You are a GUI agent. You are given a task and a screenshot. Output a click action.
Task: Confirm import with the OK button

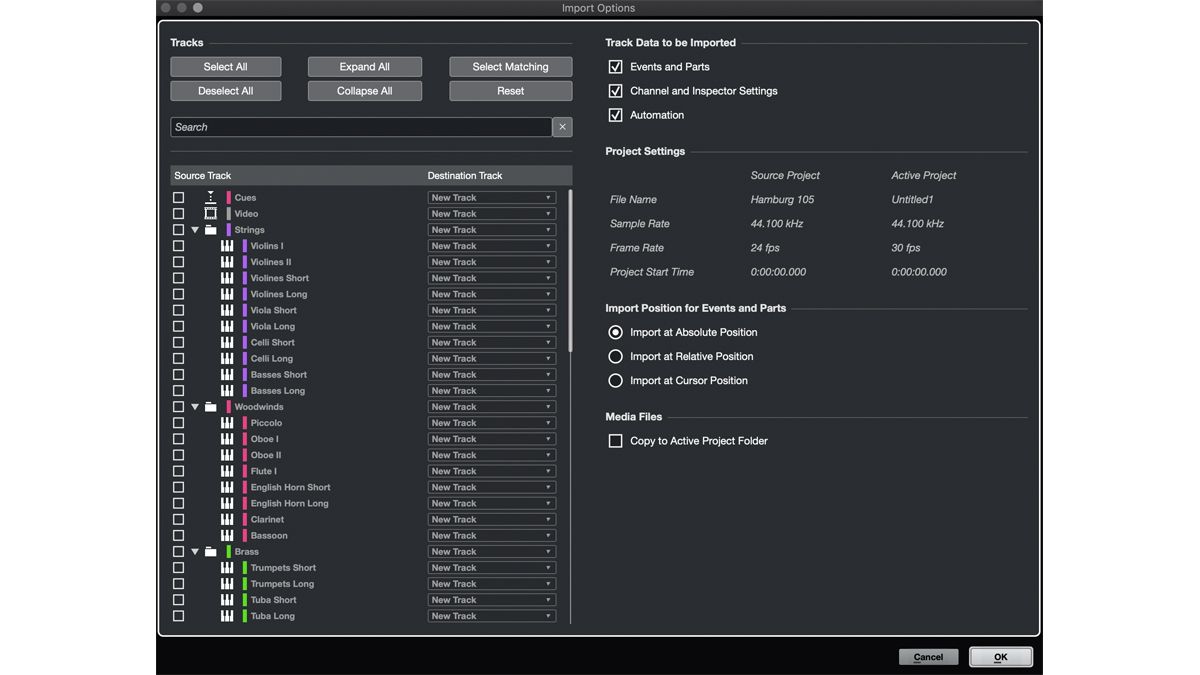(1000, 657)
